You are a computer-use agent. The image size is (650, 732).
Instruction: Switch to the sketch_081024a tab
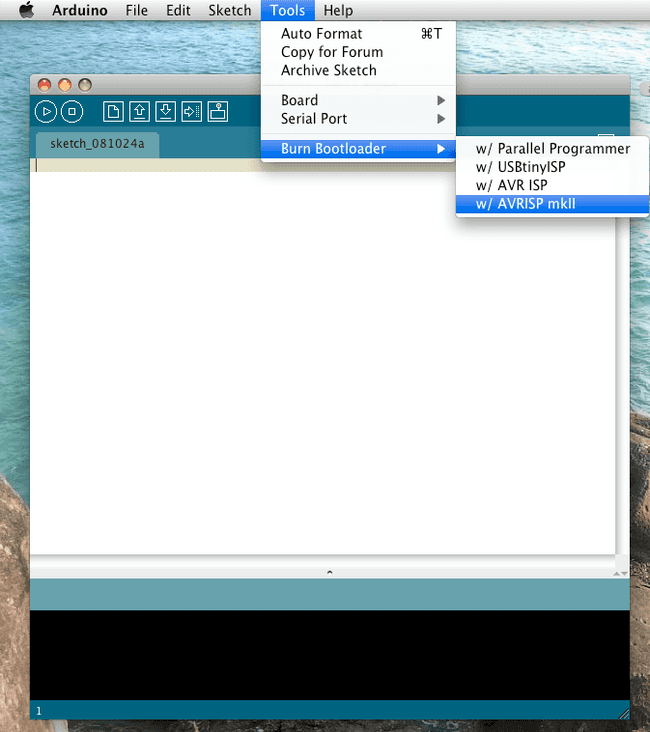tap(97, 143)
